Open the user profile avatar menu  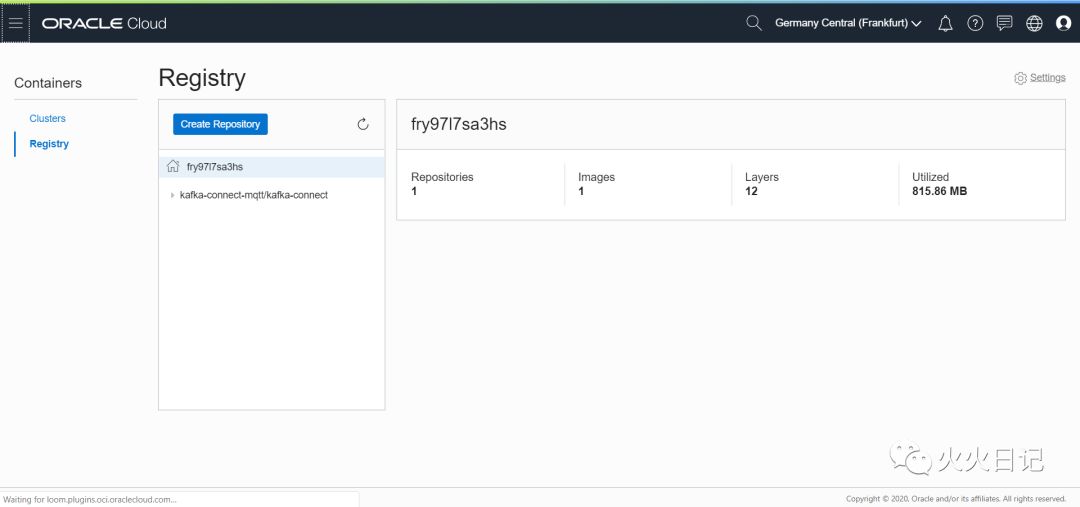tap(1063, 23)
